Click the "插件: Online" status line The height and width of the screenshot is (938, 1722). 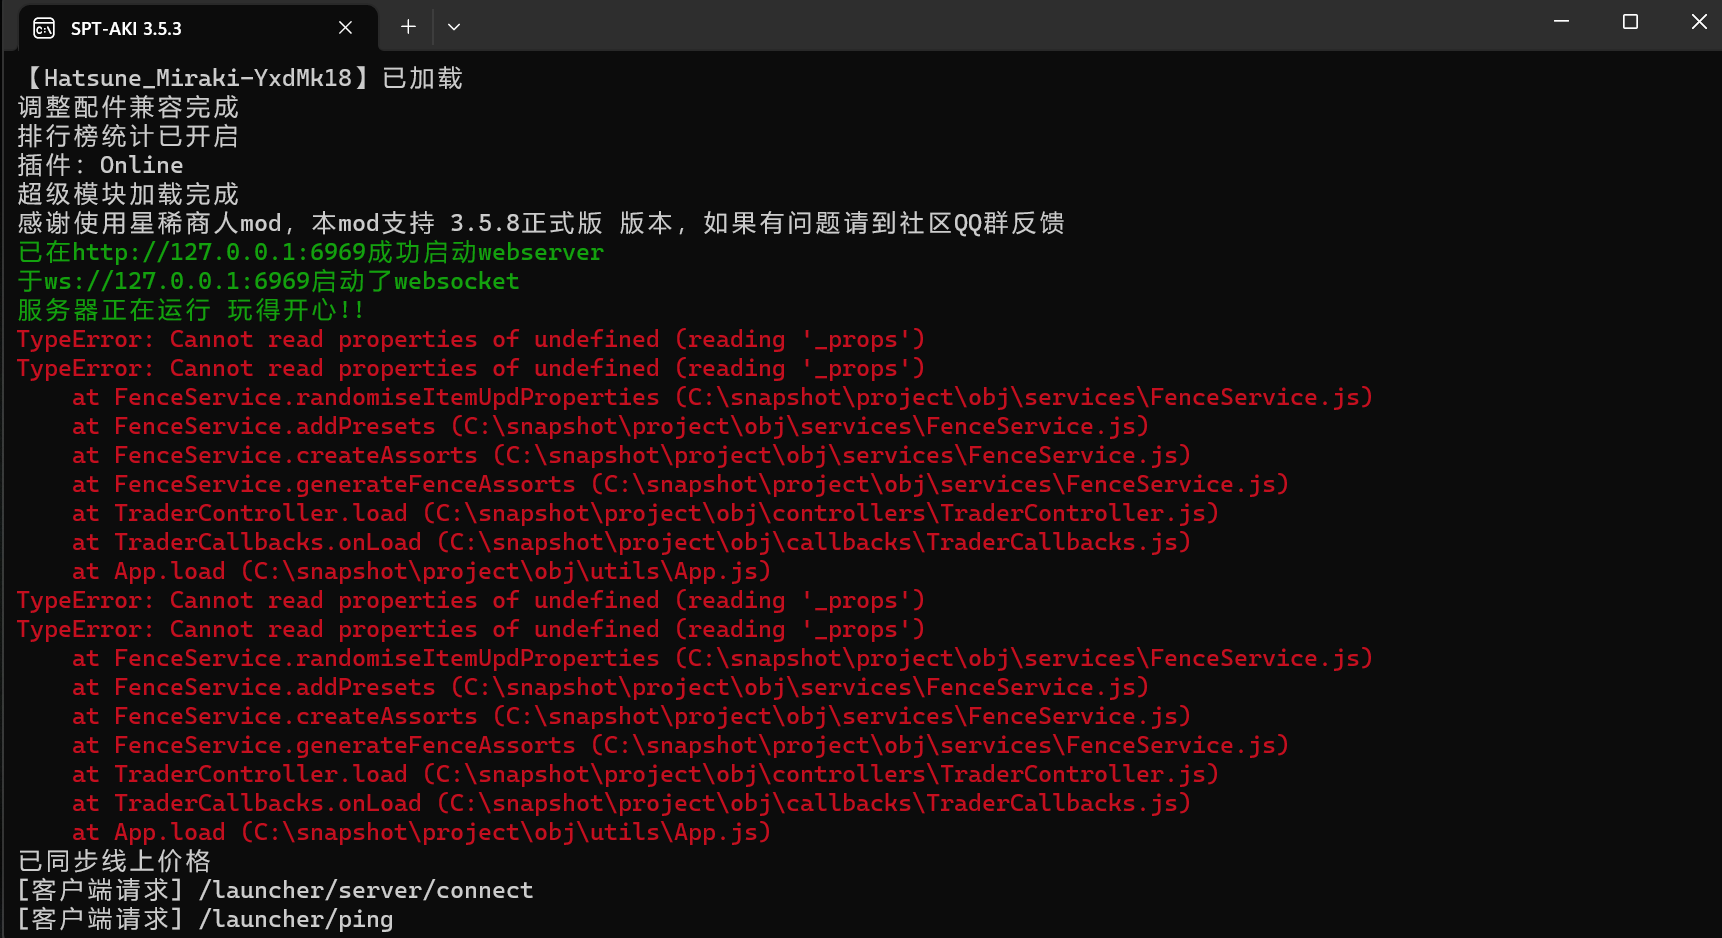click(100, 165)
